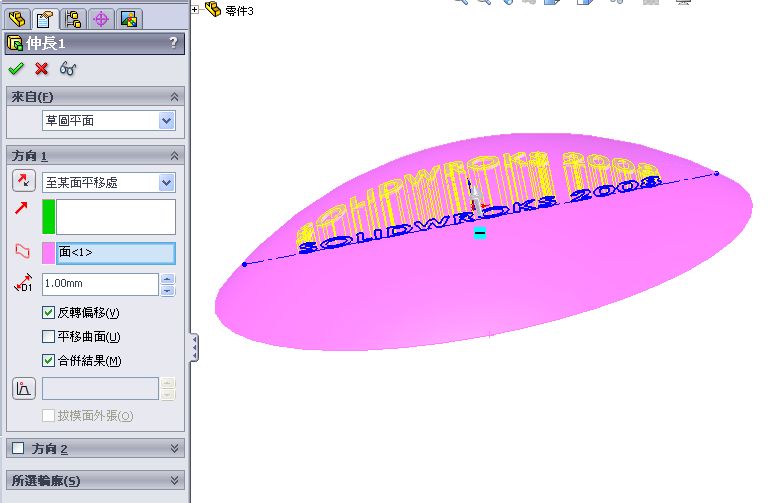The height and width of the screenshot is (503, 771).
Task: Click the green direction selection swatch
Action: coord(49,216)
